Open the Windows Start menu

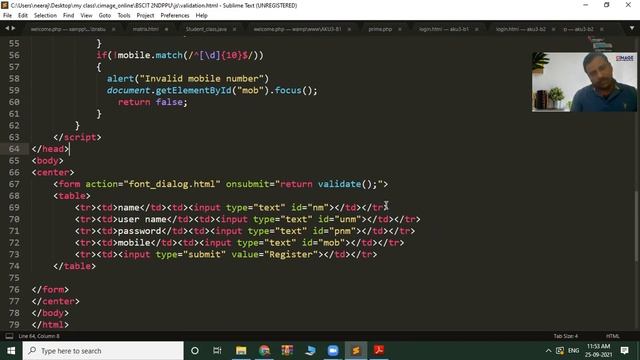point(11,351)
